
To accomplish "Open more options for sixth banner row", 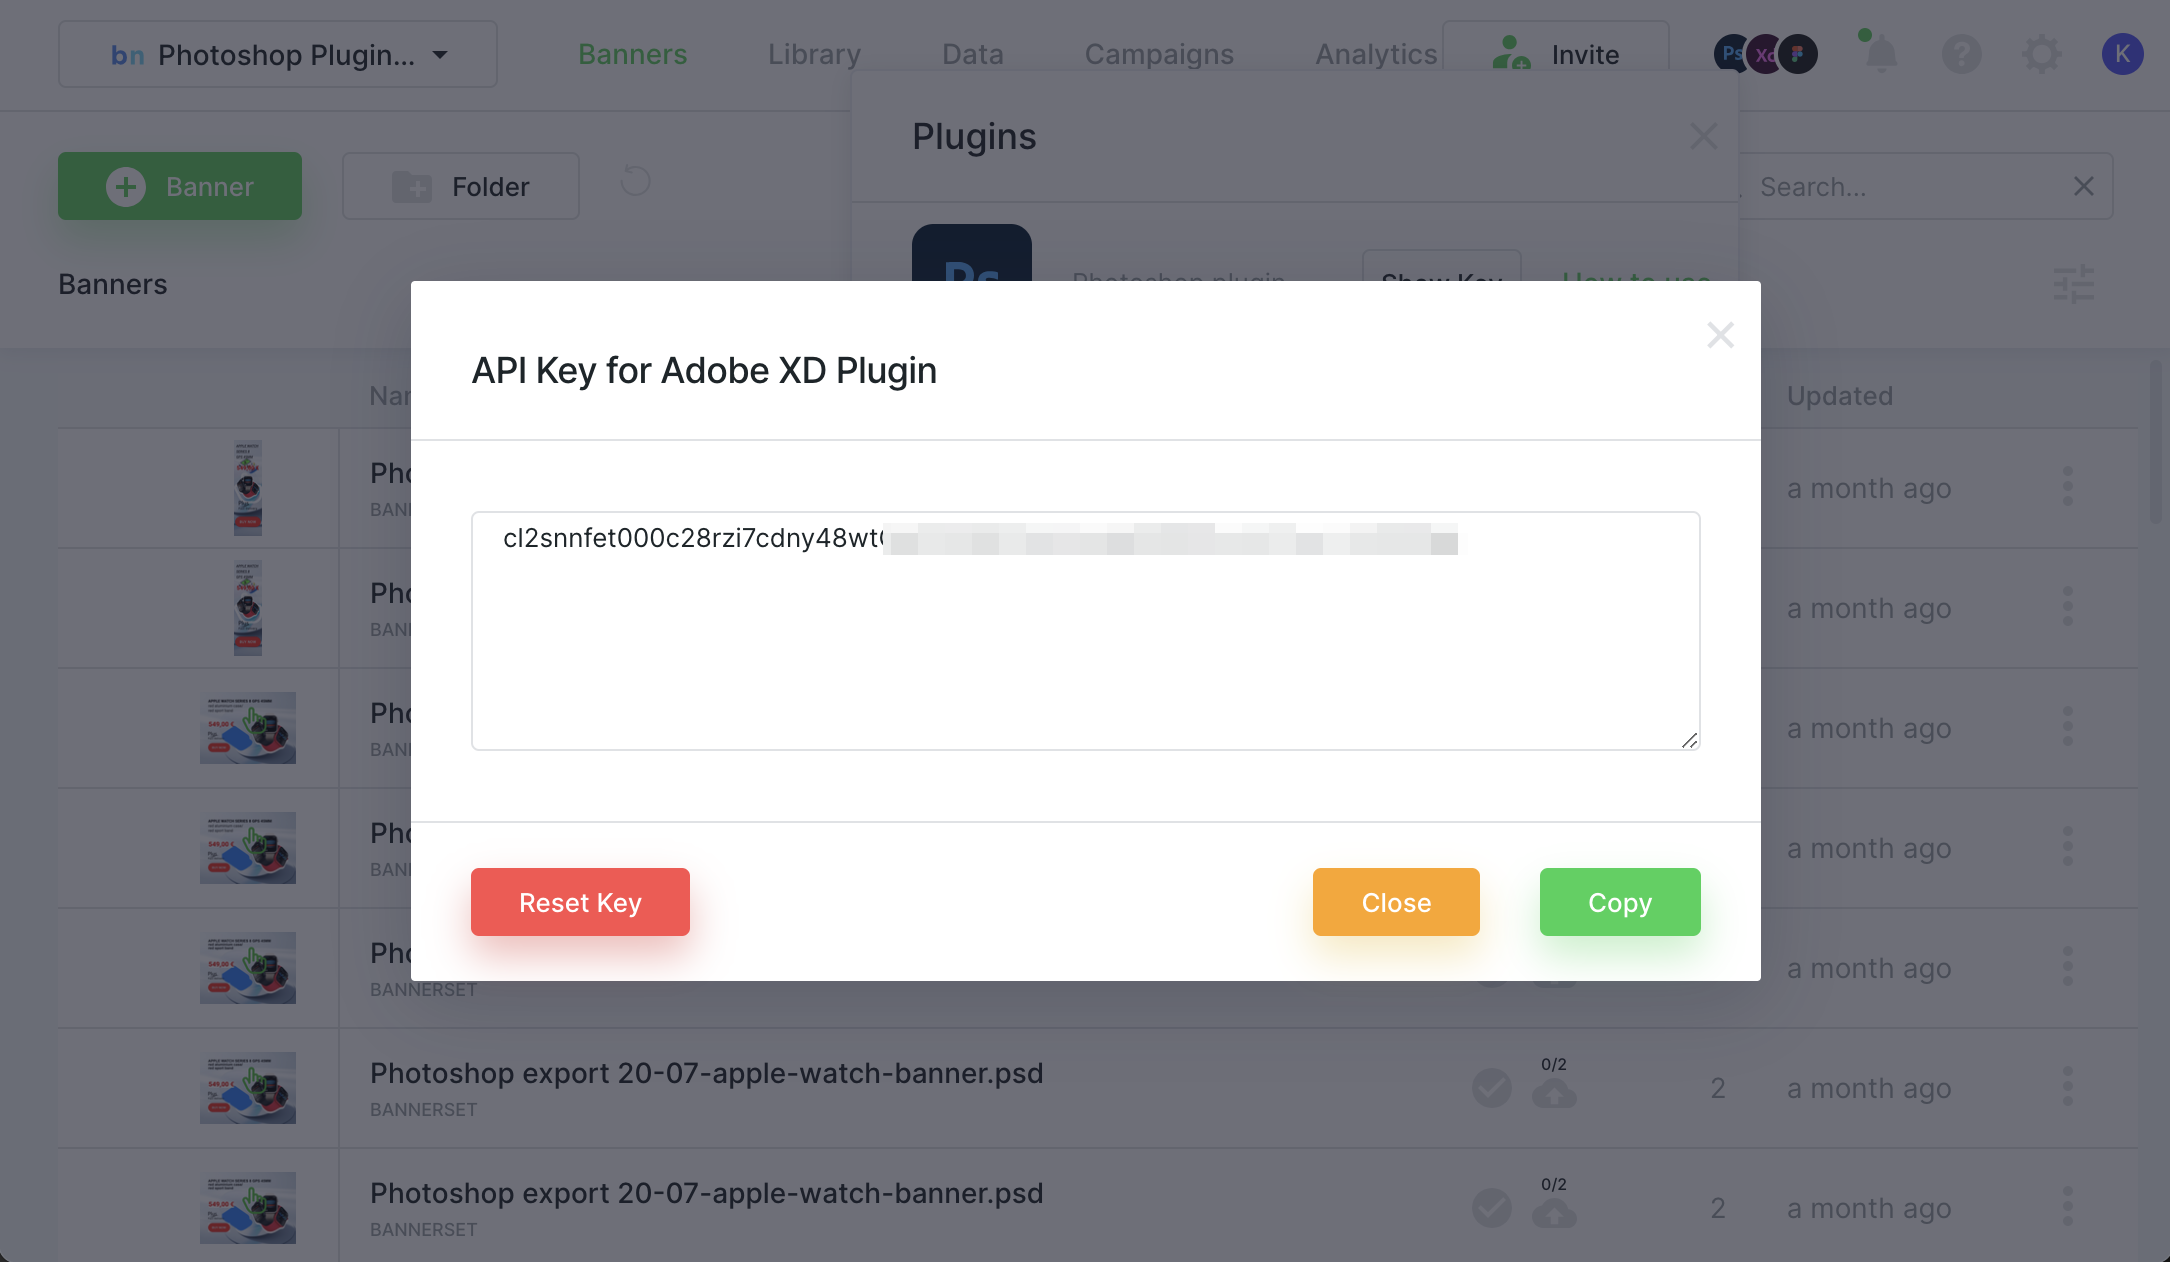I will click(2068, 1087).
